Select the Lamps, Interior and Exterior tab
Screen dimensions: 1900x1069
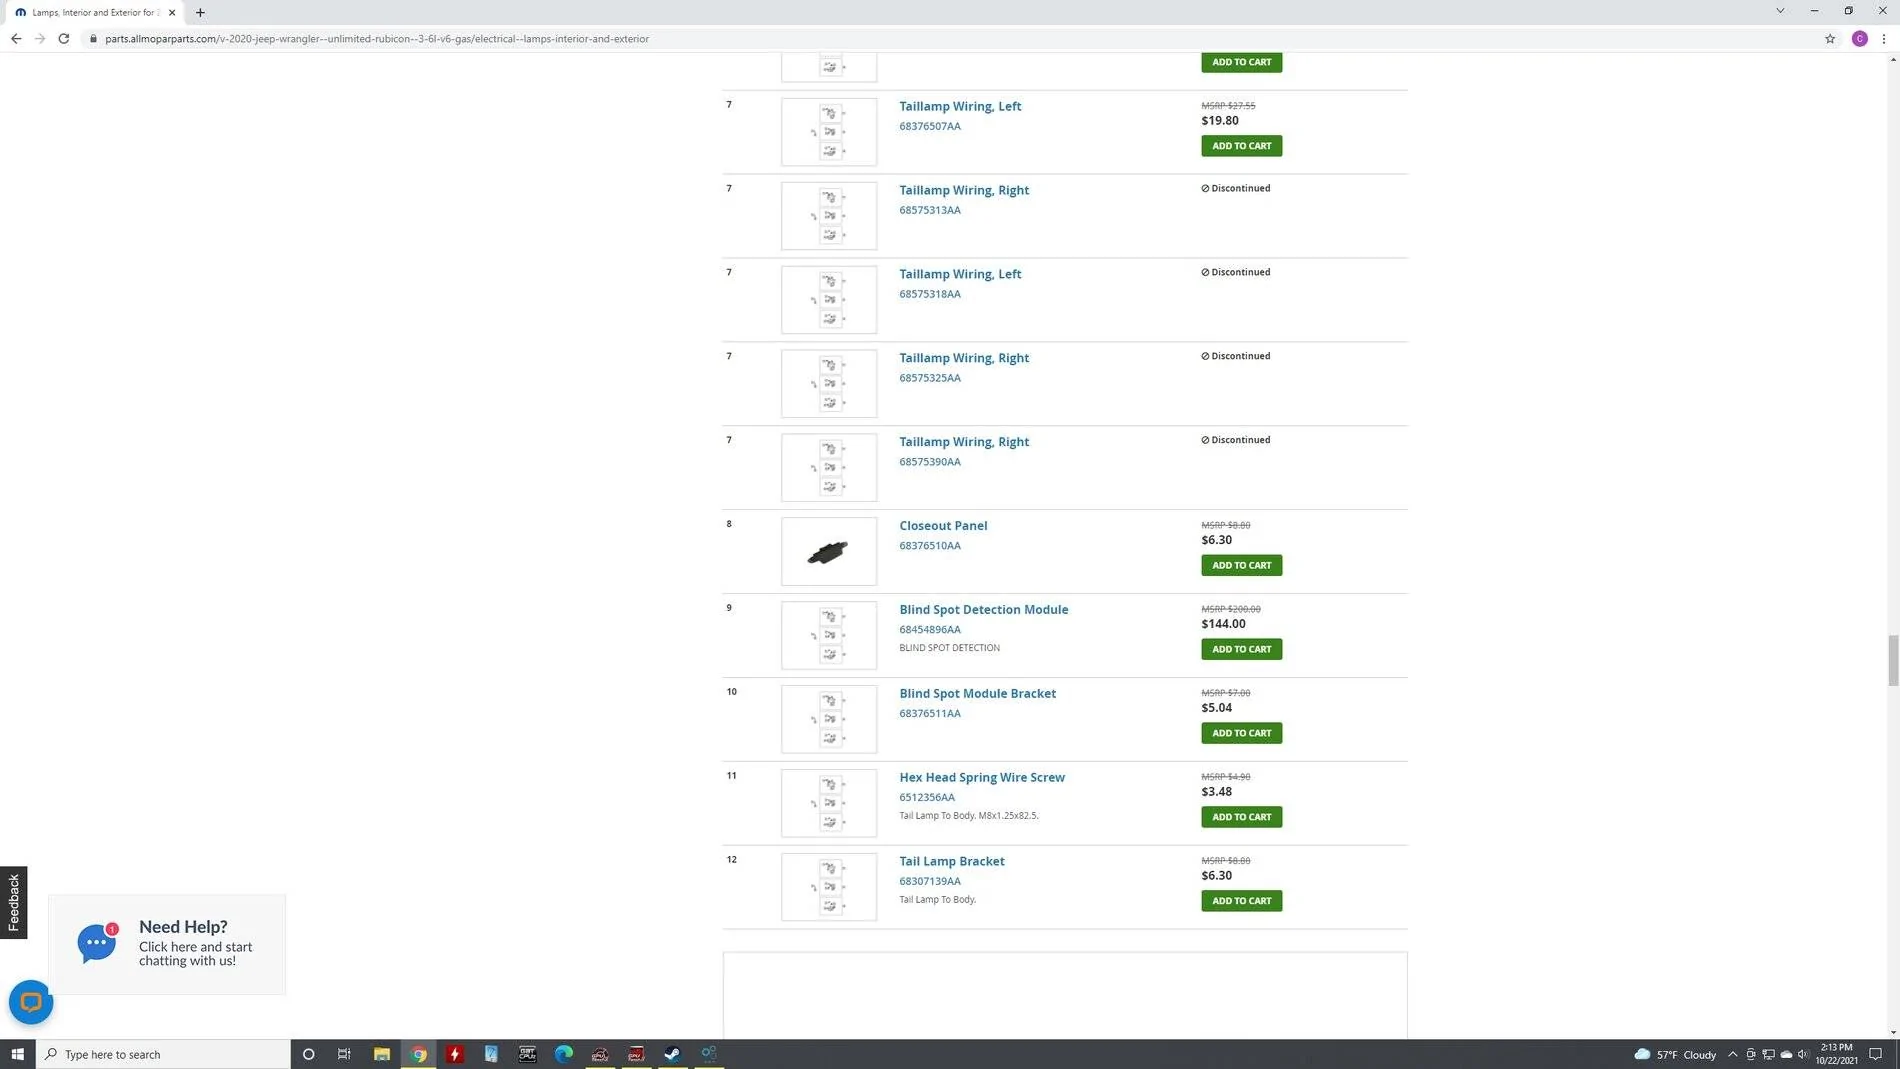(95, 13)
